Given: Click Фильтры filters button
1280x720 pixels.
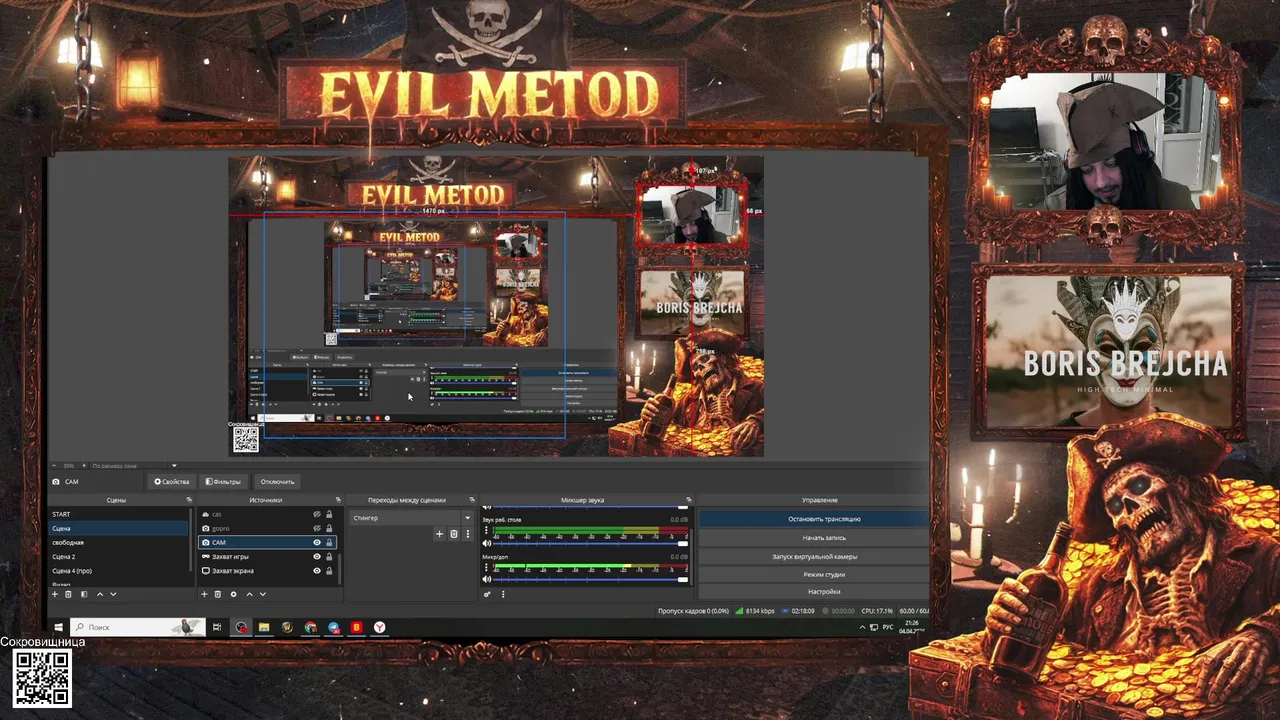Looking at the screenshot, I should (x=222, y=482).
